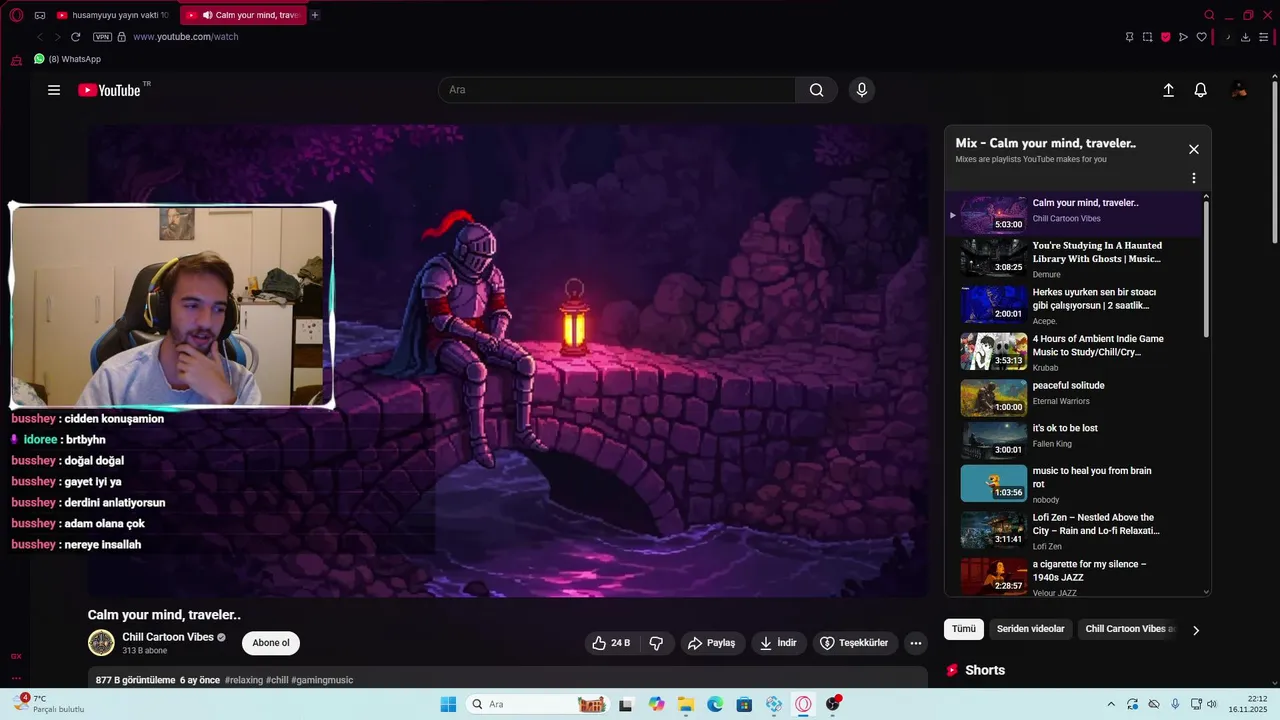Close the Mix playlist panel
The width and height of the screenshot is (1280, 720).
(x=1193, y=149)
